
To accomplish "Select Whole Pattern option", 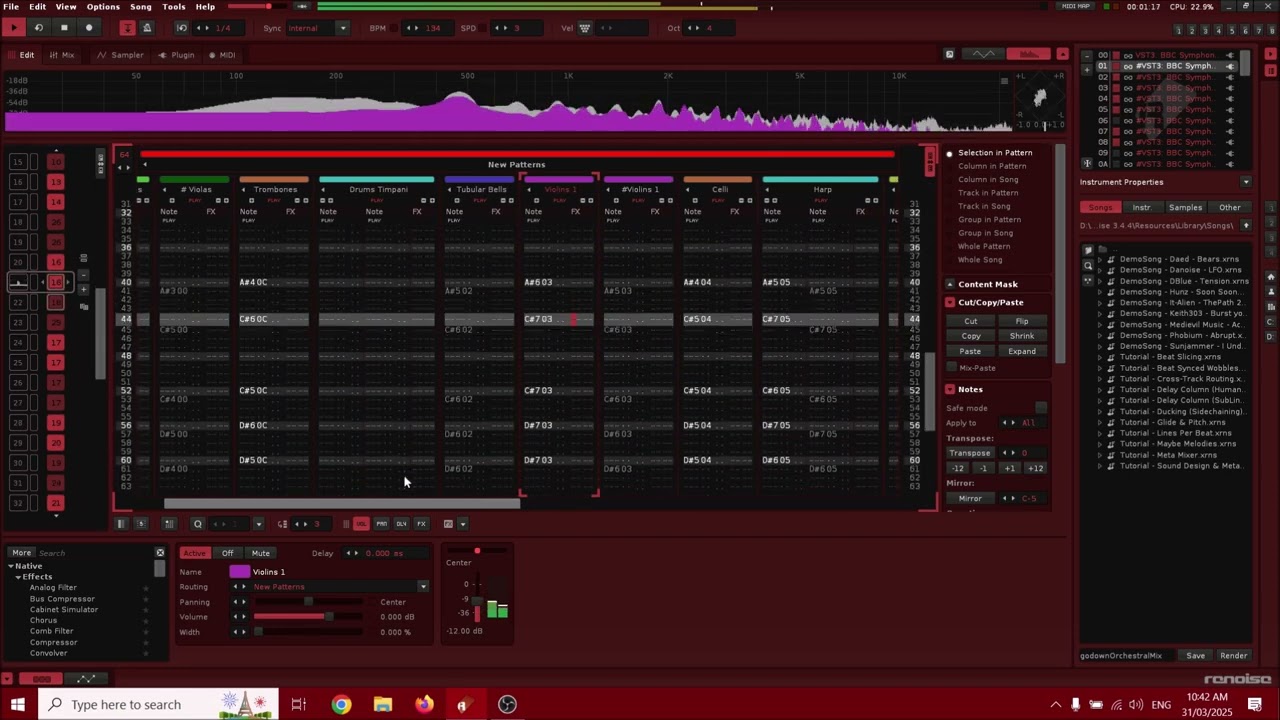I will pos(984,246).
